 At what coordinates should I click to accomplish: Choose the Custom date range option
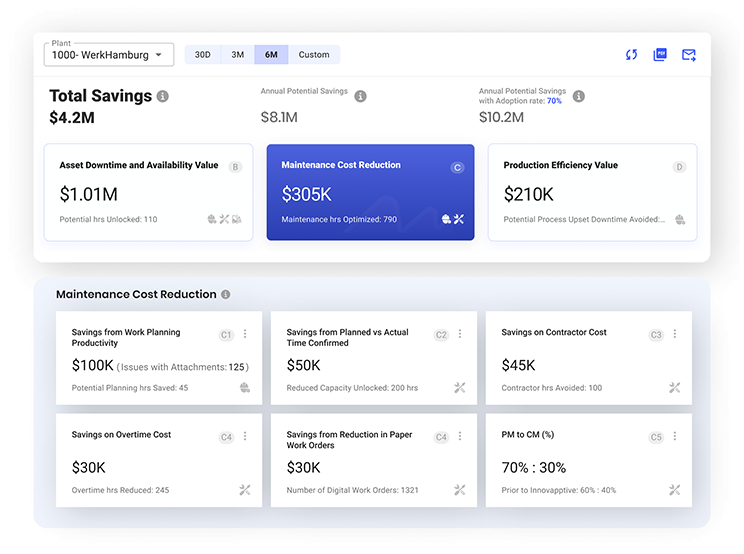[314, 55]
